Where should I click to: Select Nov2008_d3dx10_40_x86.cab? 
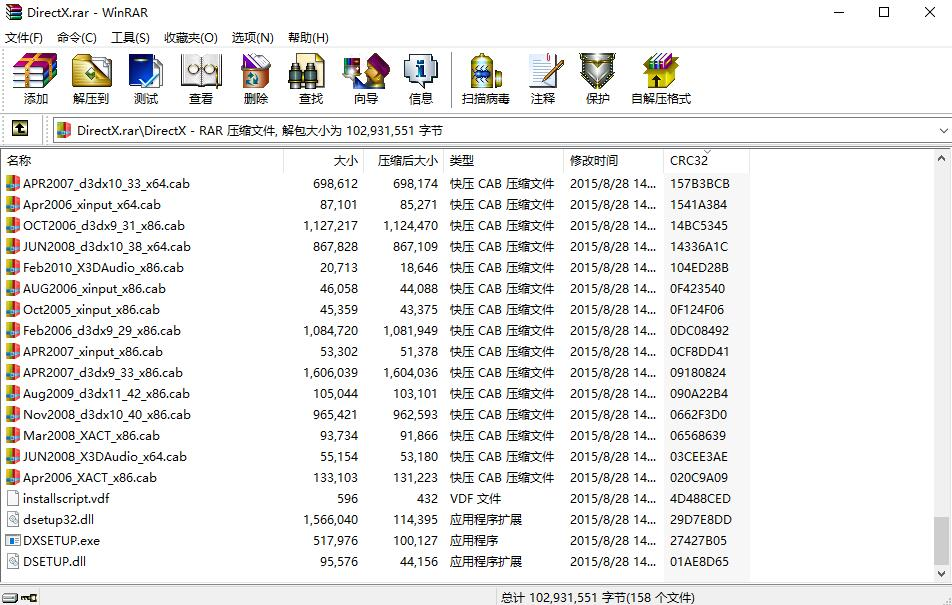coord(107,415)
